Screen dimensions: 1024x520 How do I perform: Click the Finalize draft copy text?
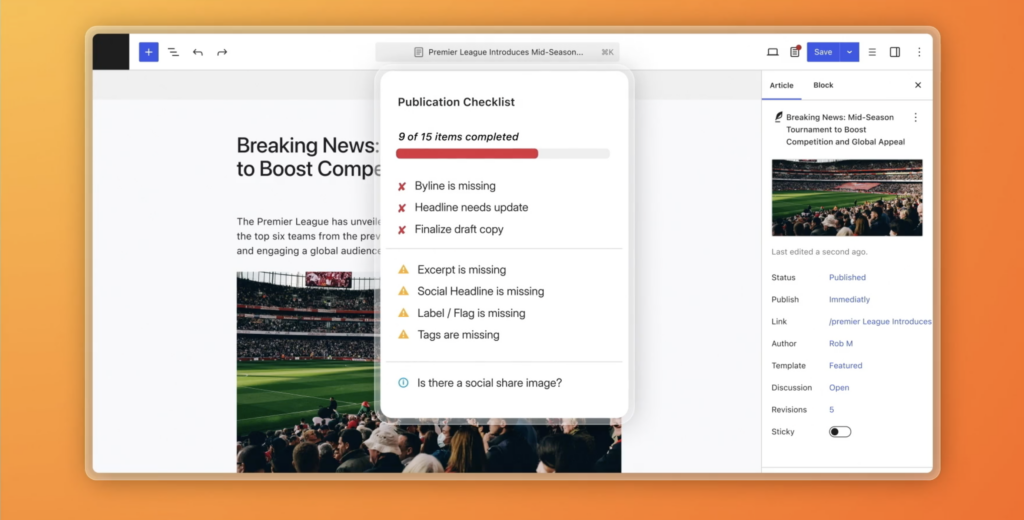[458, 229]
